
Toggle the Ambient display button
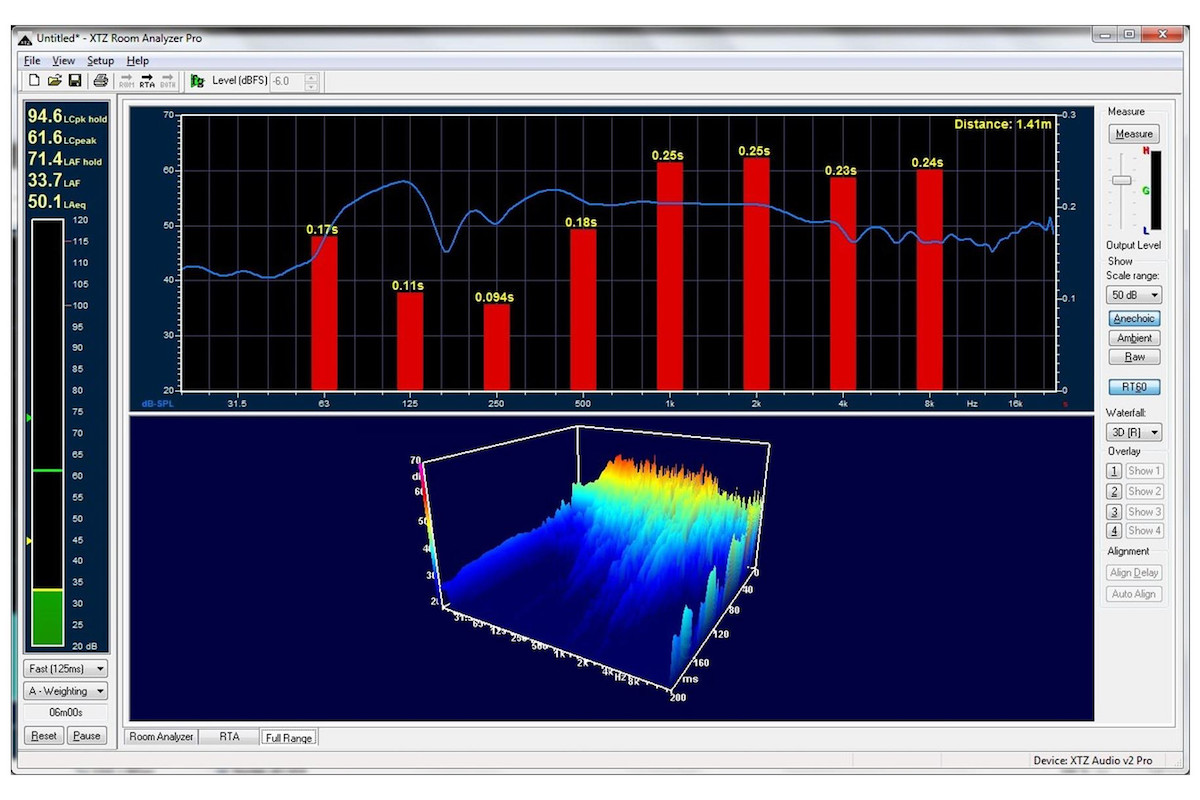coord(1134,338)
